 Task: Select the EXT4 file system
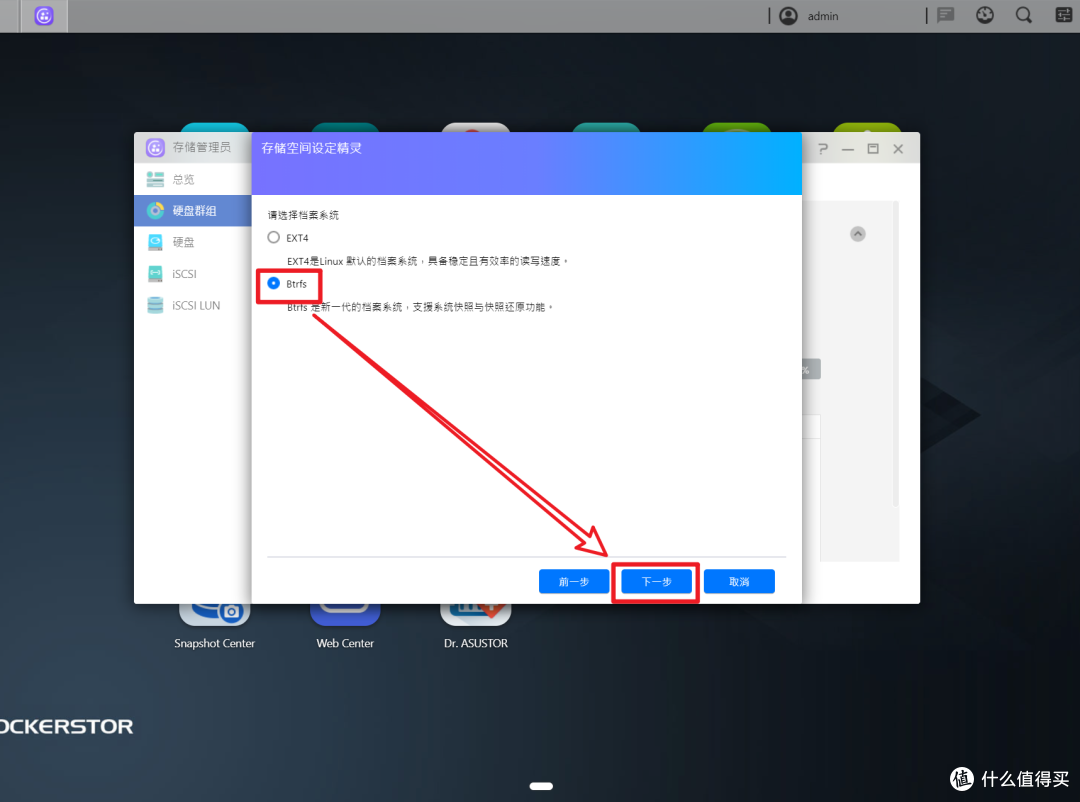tap(273, 237)
